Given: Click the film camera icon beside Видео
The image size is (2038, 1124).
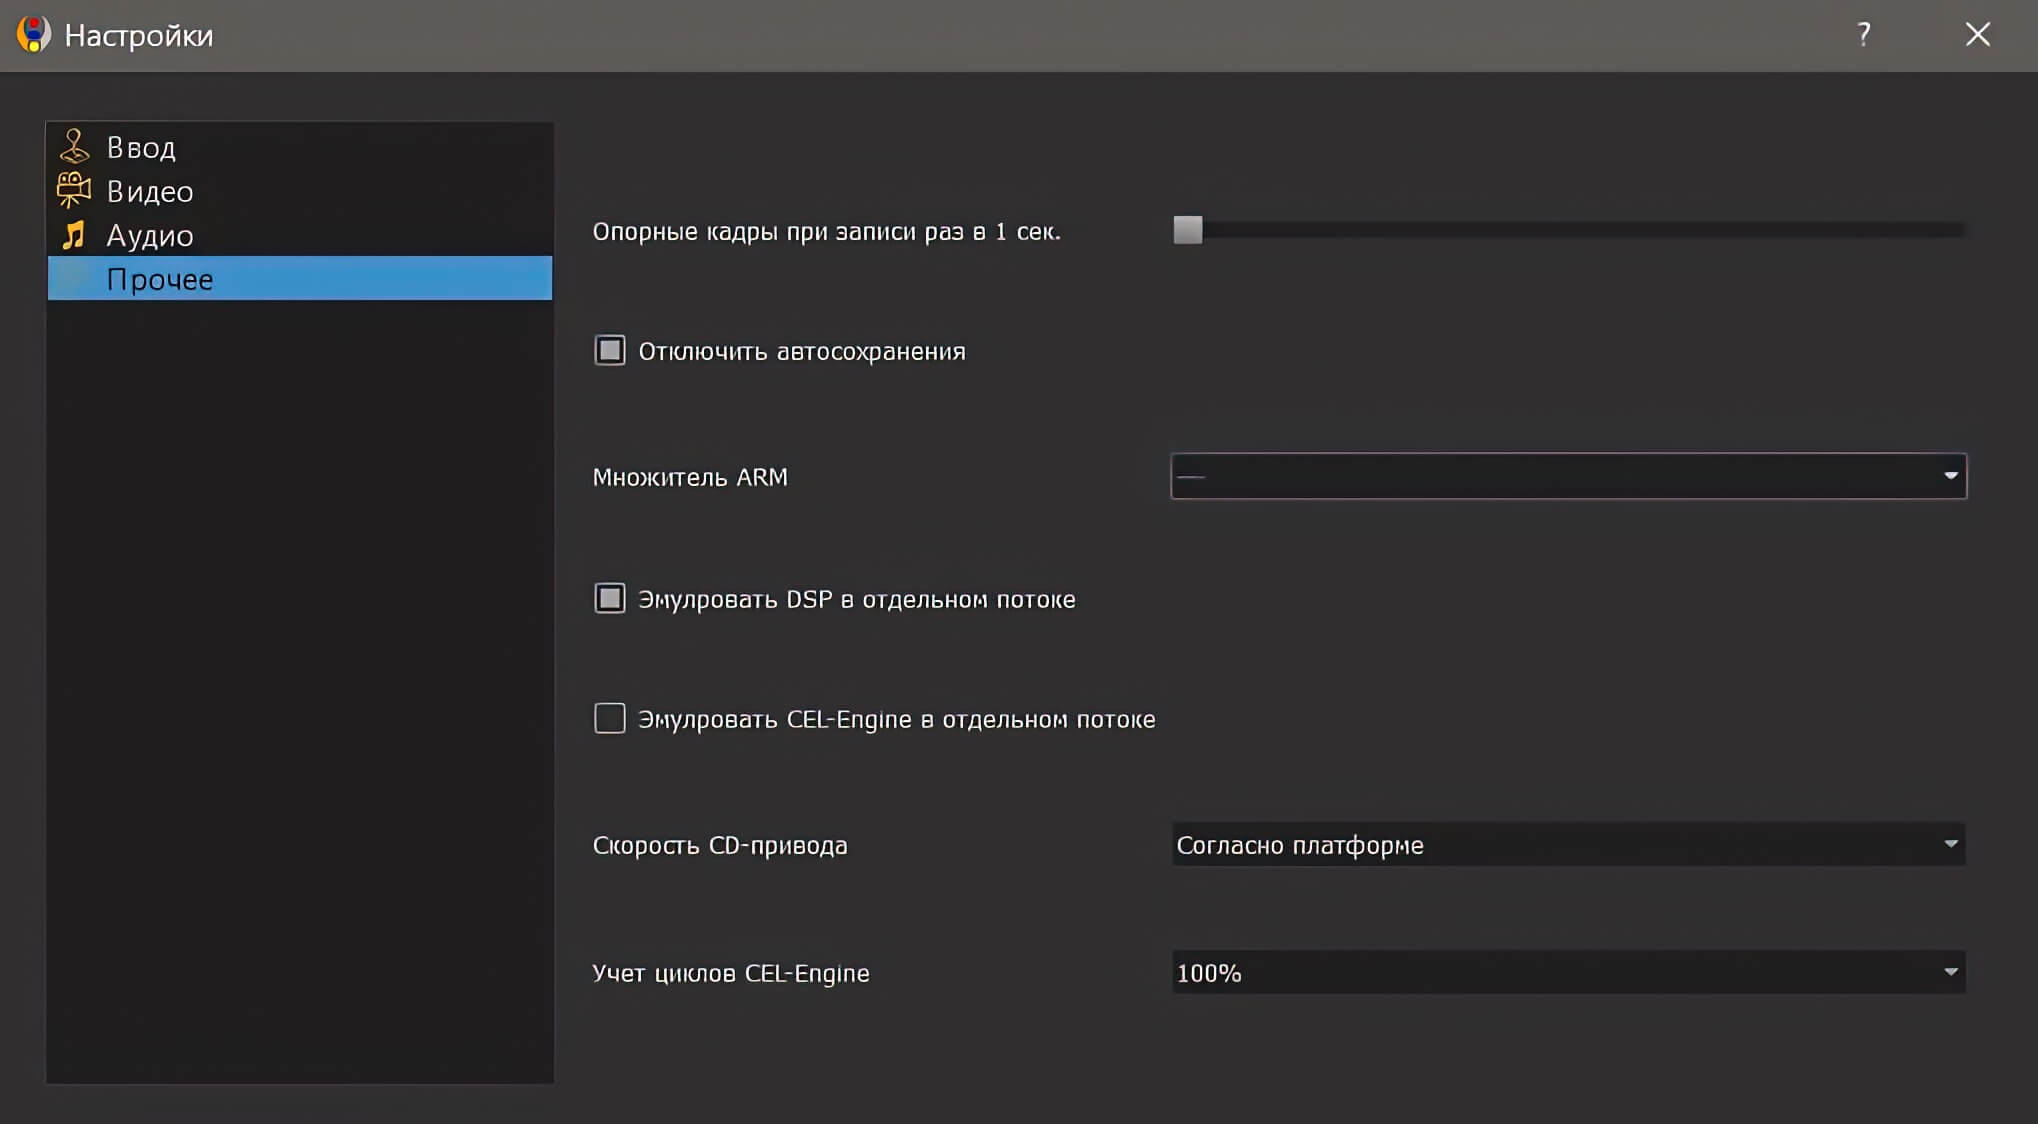Looking at the screenshot, I should [74, 190].
